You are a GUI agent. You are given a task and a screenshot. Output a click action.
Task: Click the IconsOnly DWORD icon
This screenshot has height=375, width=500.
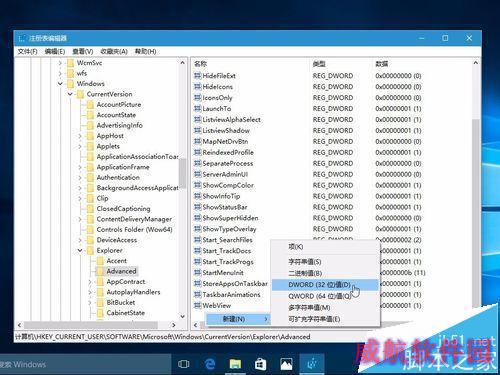point(198,98)
